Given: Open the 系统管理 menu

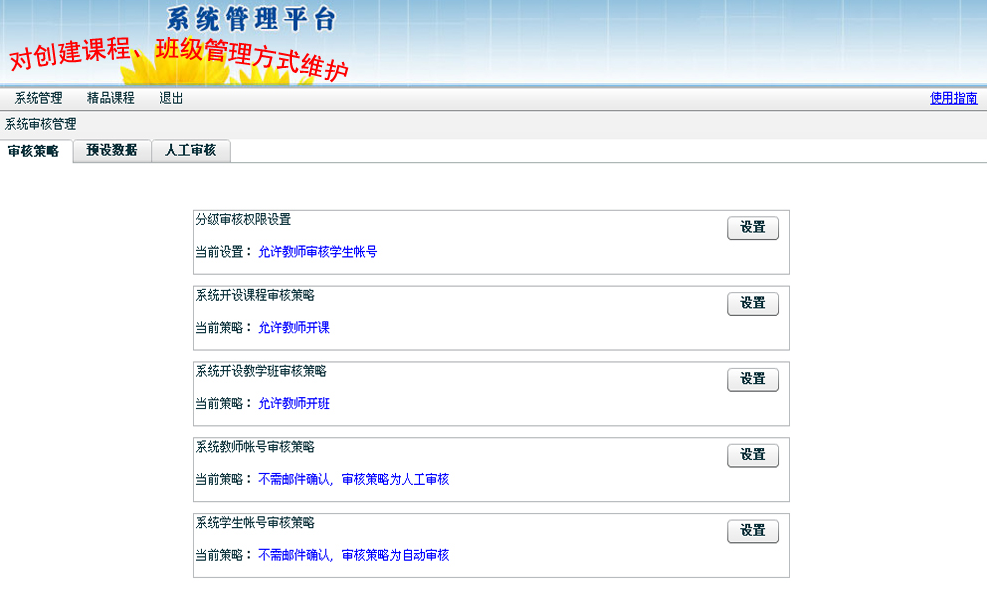Looking at the screenshot, I should [x=38, y=98].
